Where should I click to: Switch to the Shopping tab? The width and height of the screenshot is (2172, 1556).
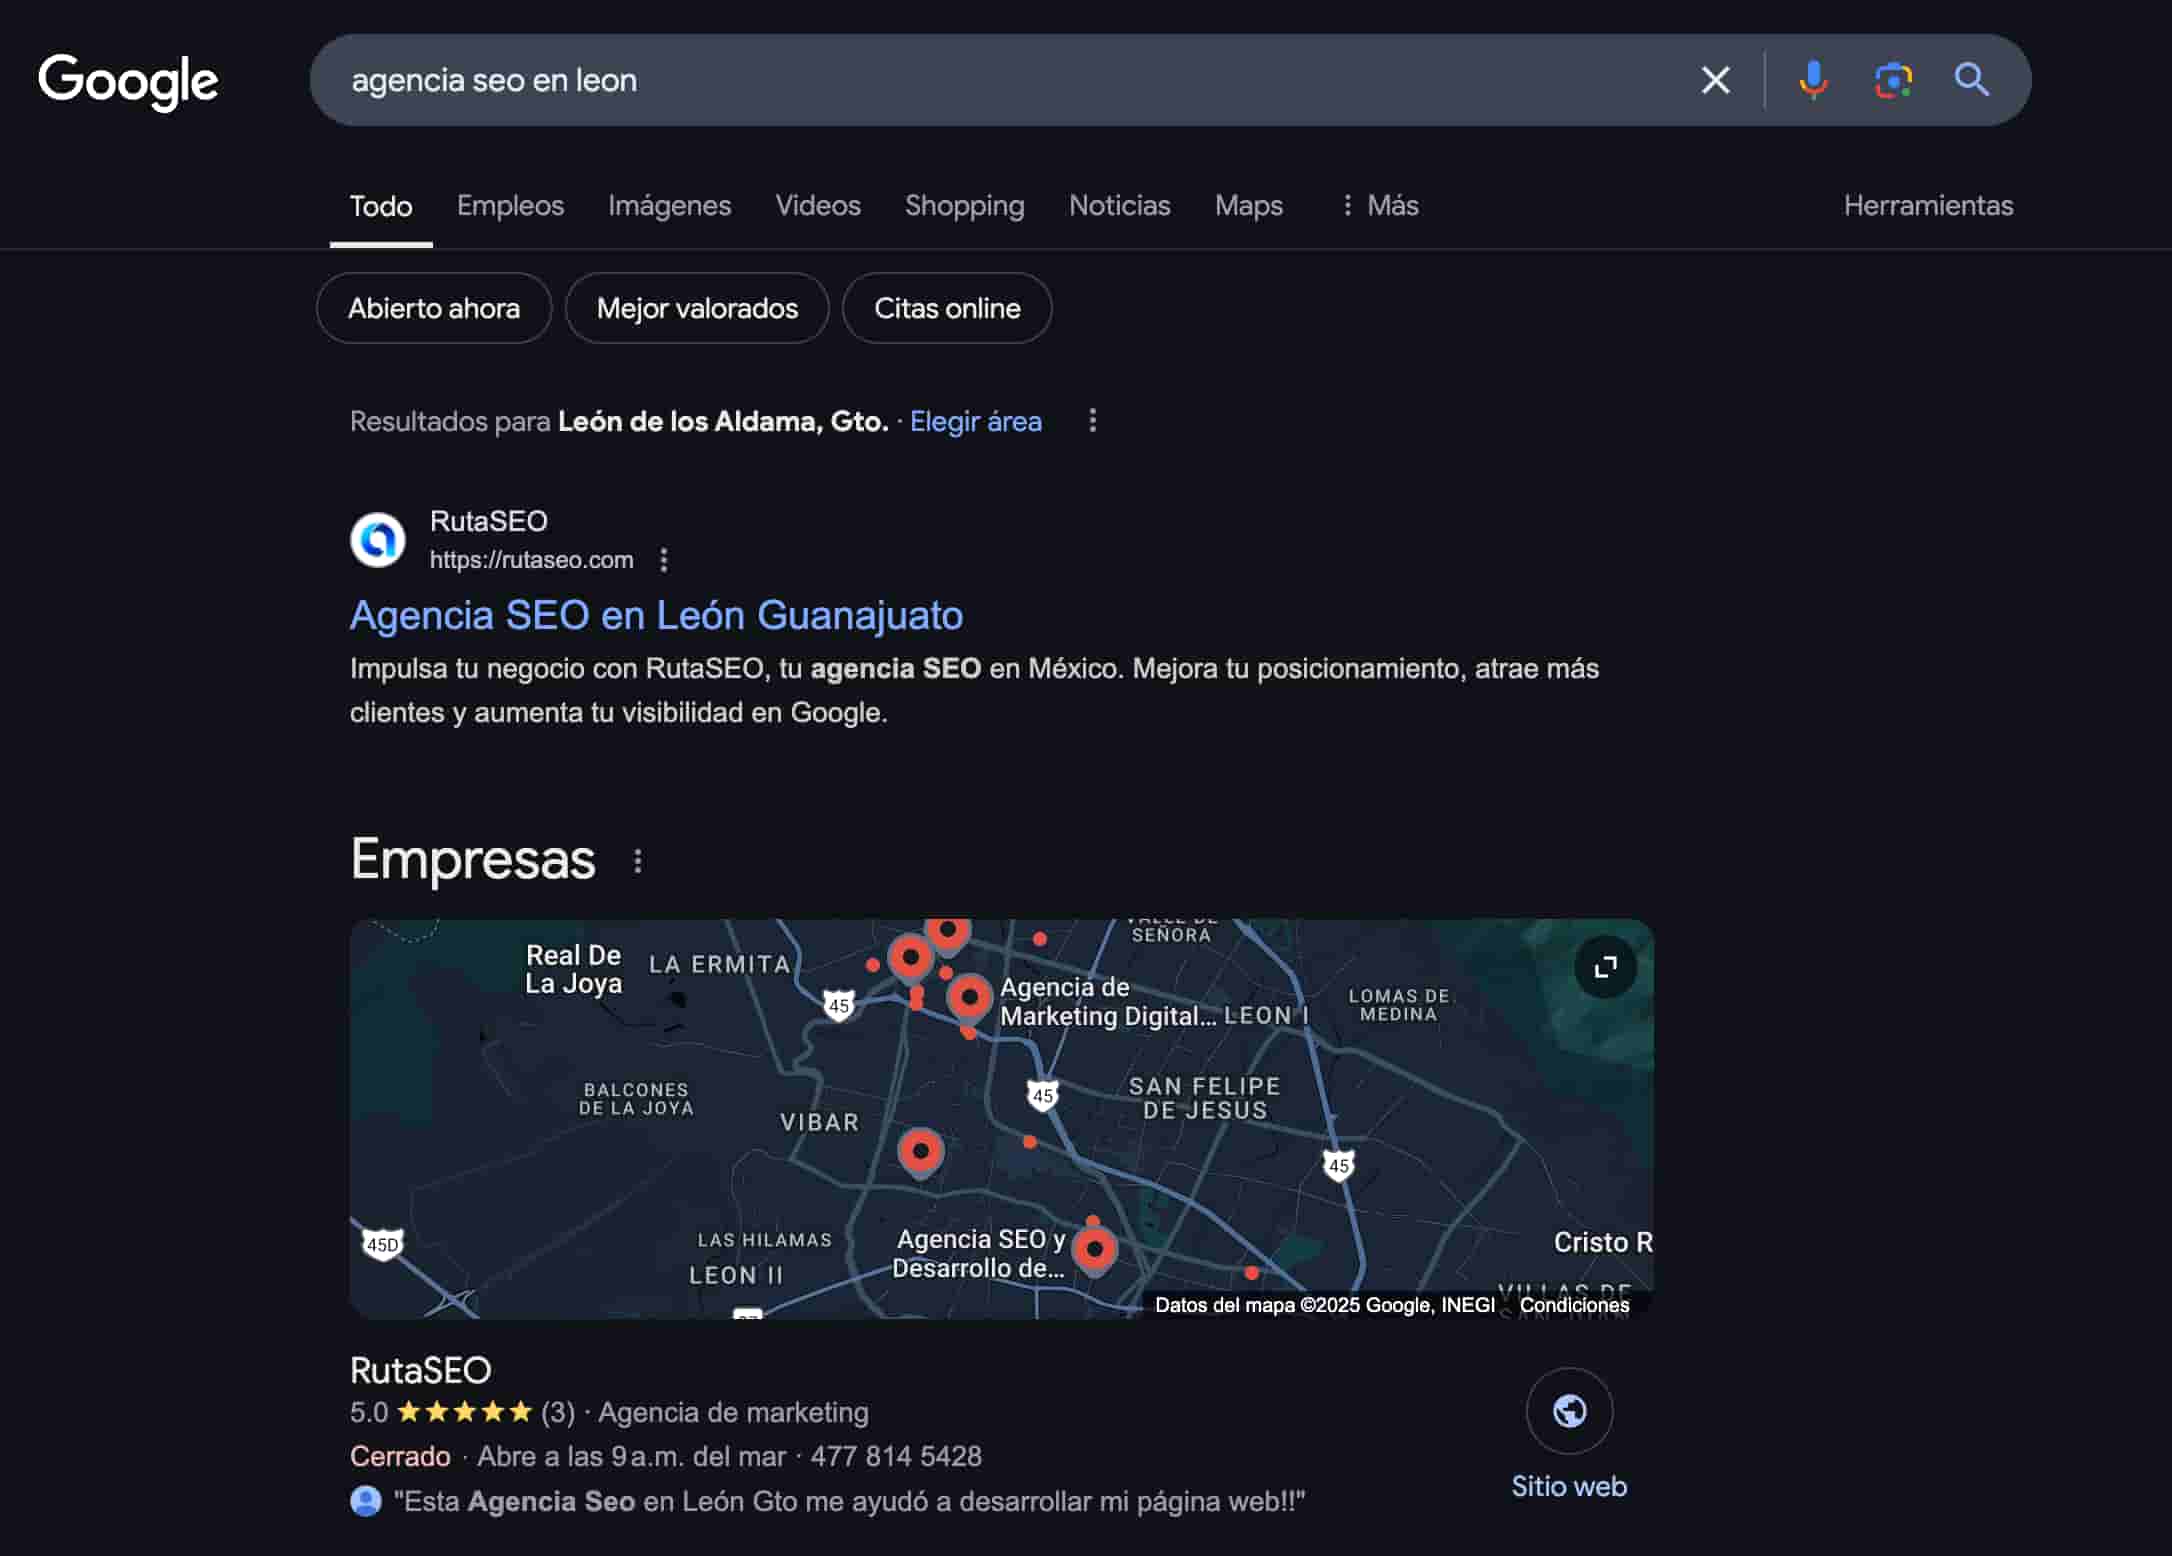(965, 206)
